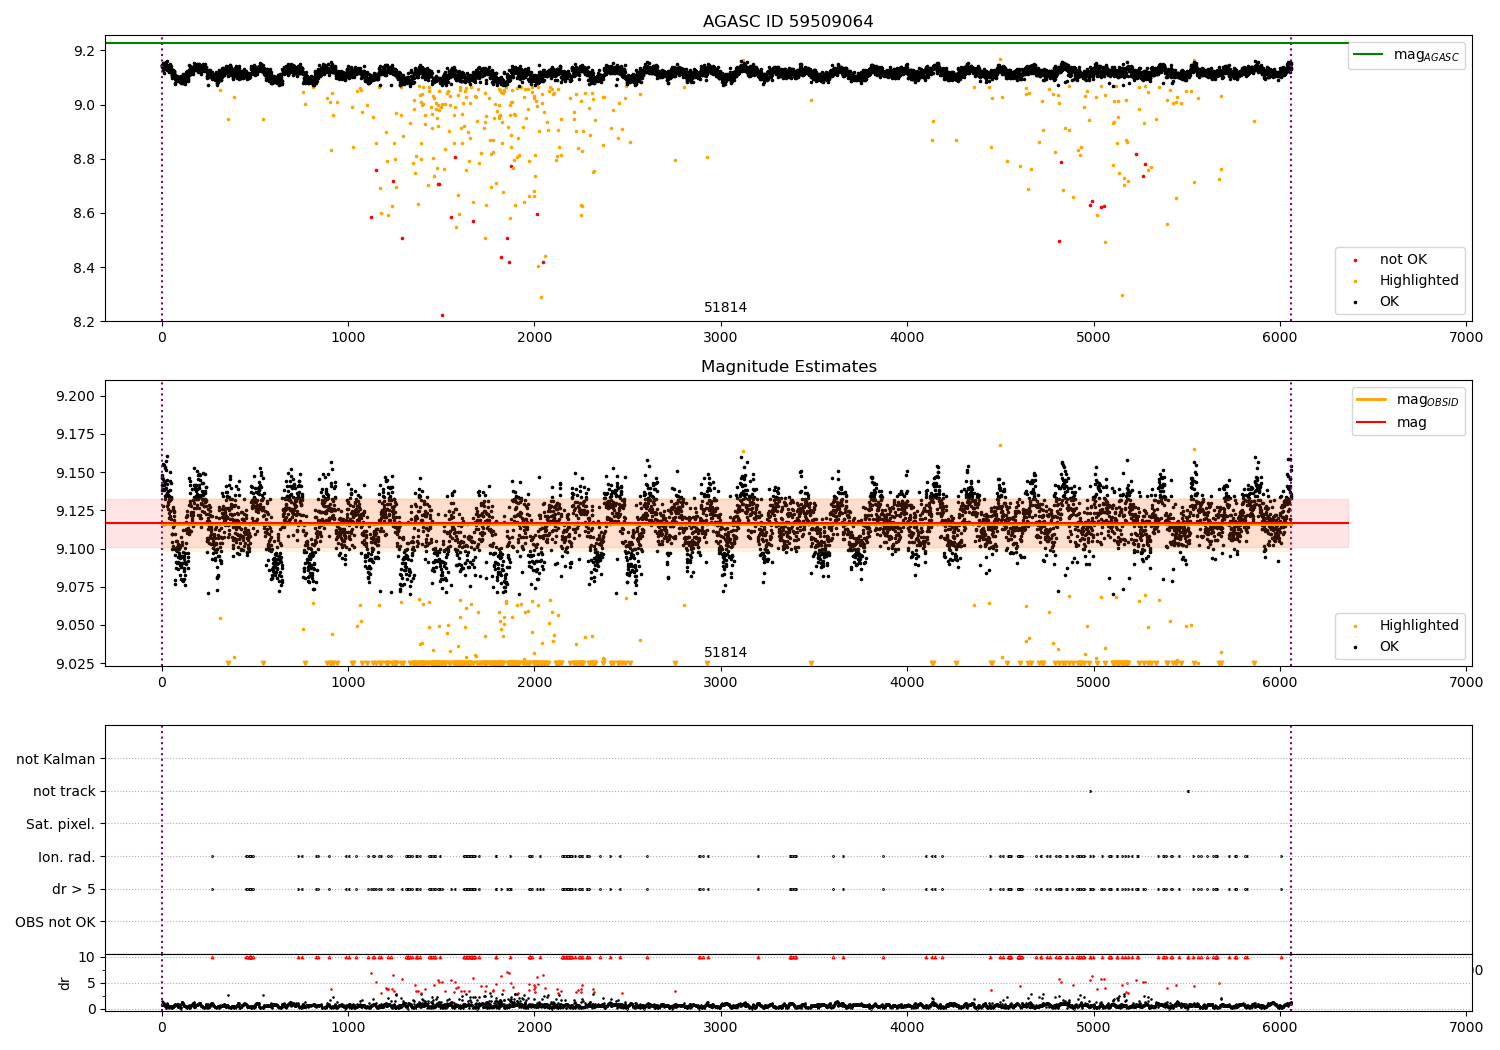
Task: Click the 51814 label in the middle plot
Action: [x=725, y=653]
